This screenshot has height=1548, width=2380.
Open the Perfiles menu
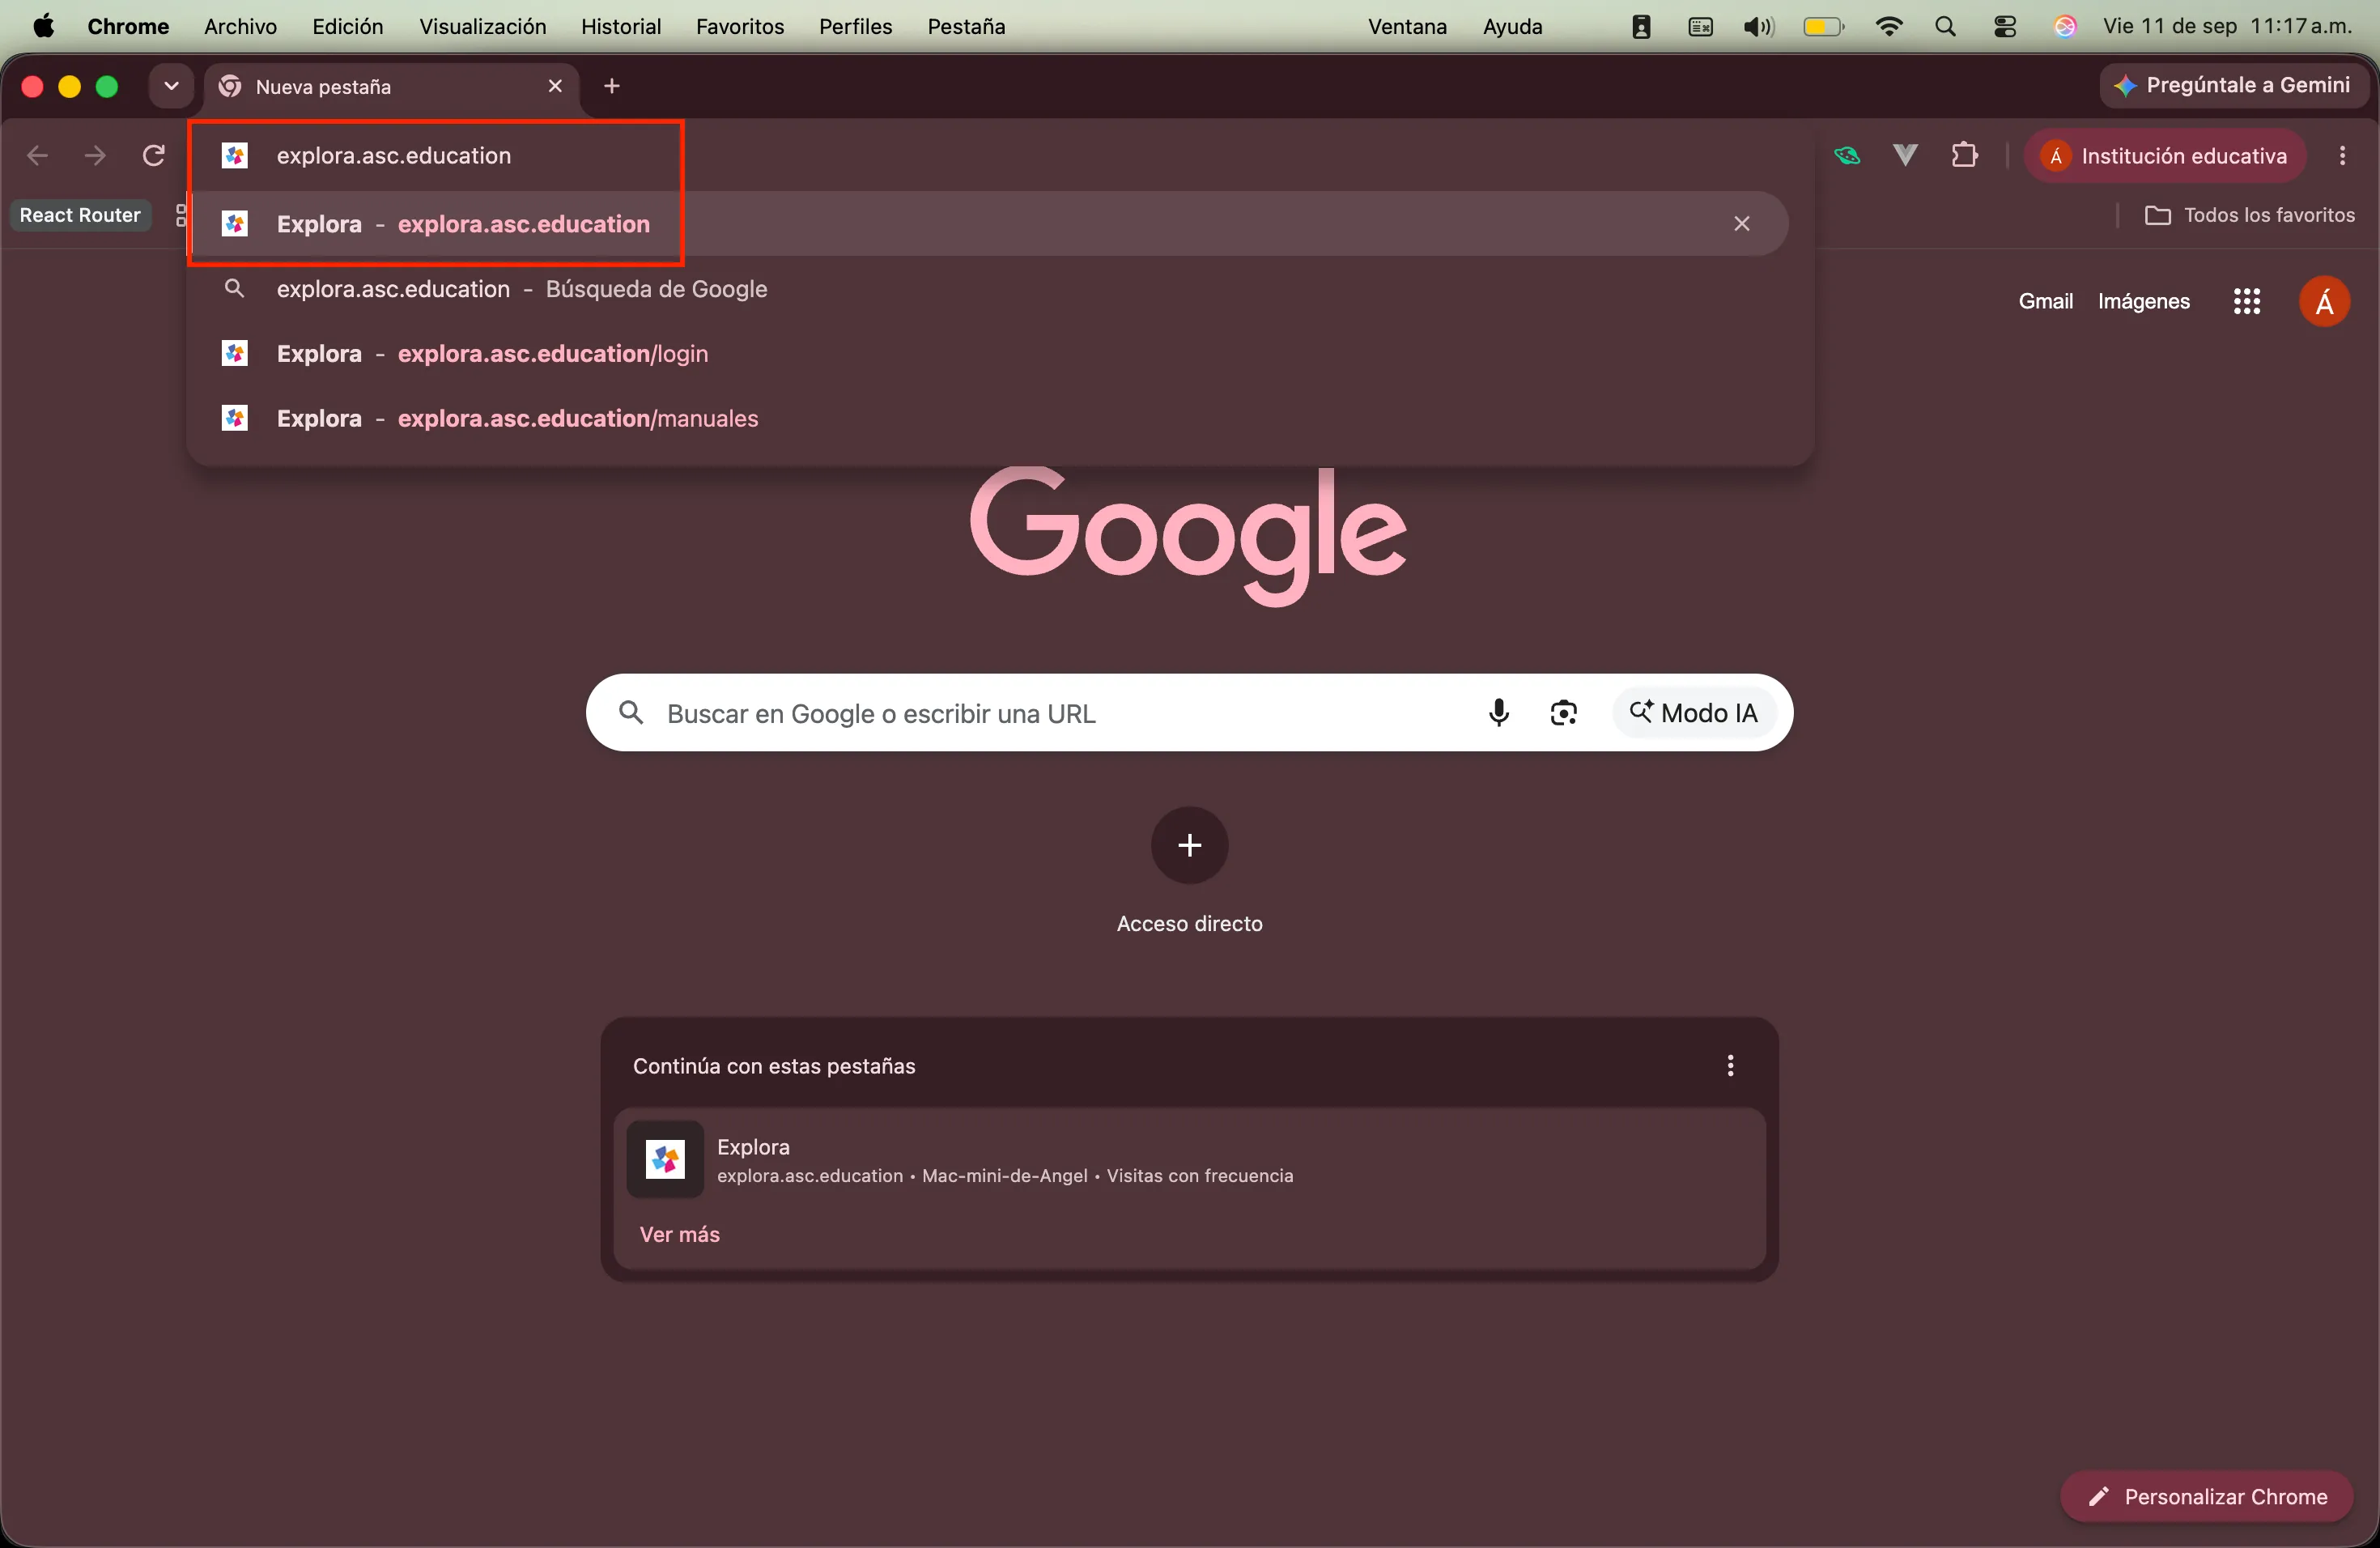point(856,27)
